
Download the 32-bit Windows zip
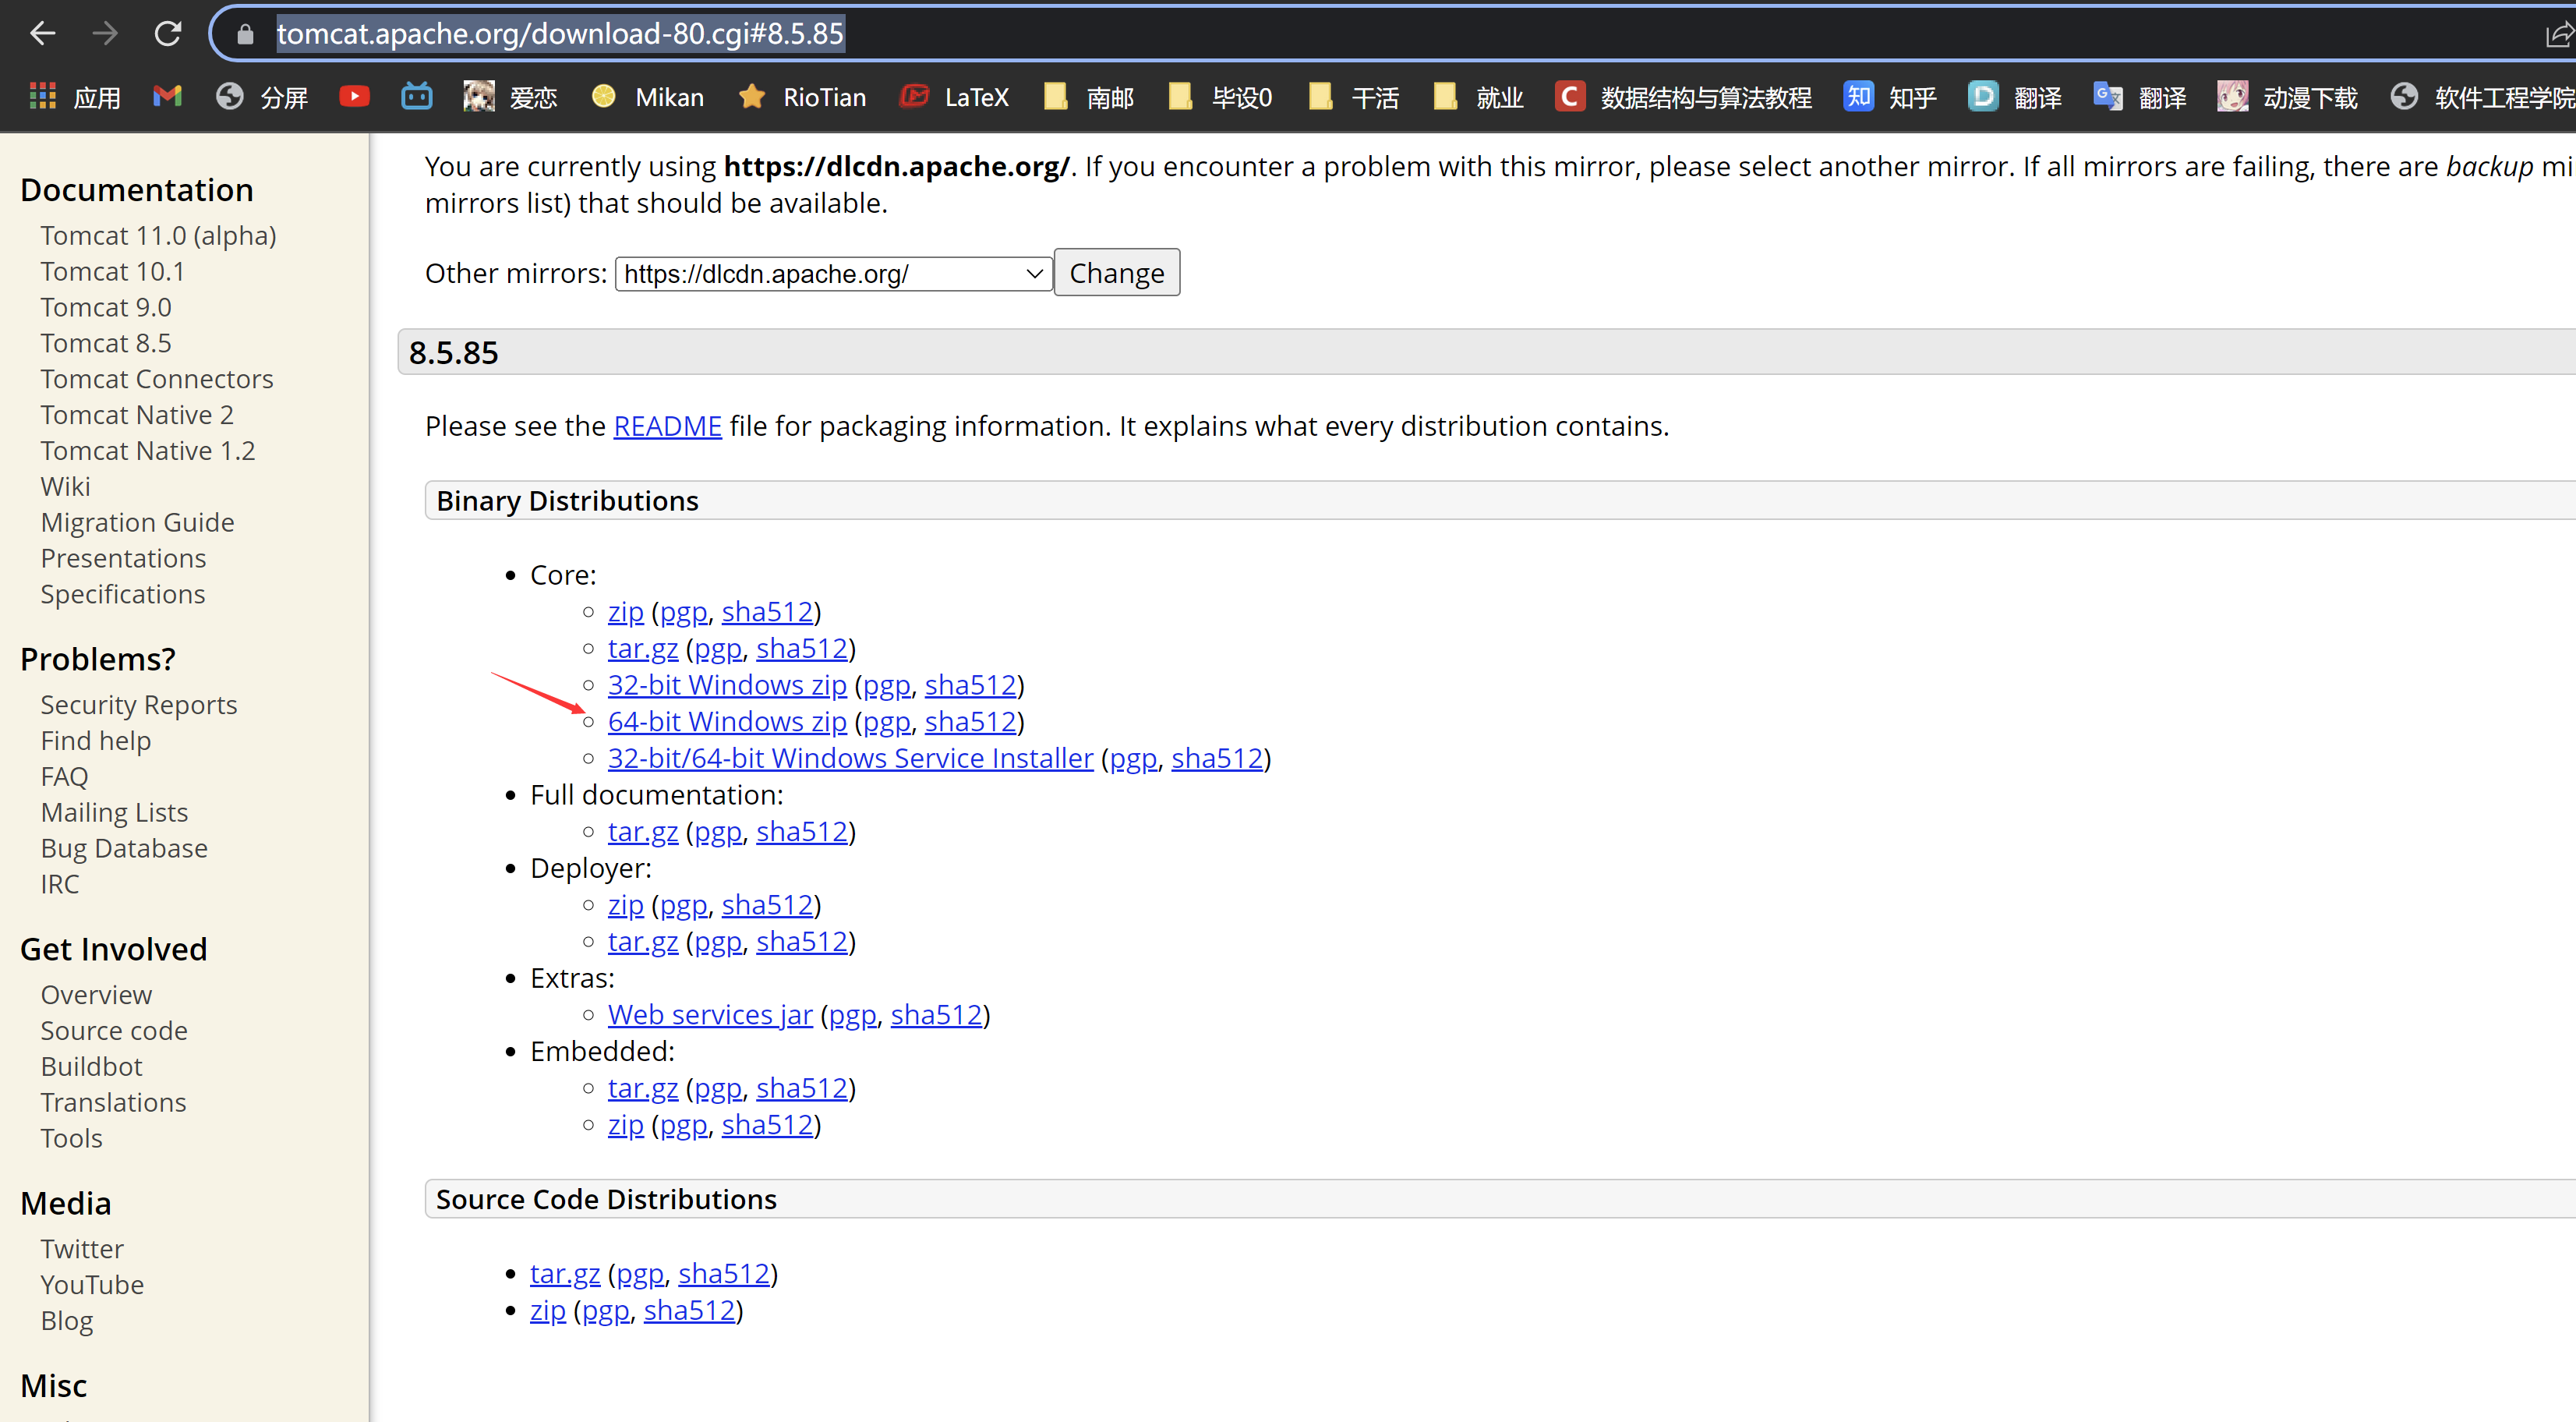(x=727, y=685)
